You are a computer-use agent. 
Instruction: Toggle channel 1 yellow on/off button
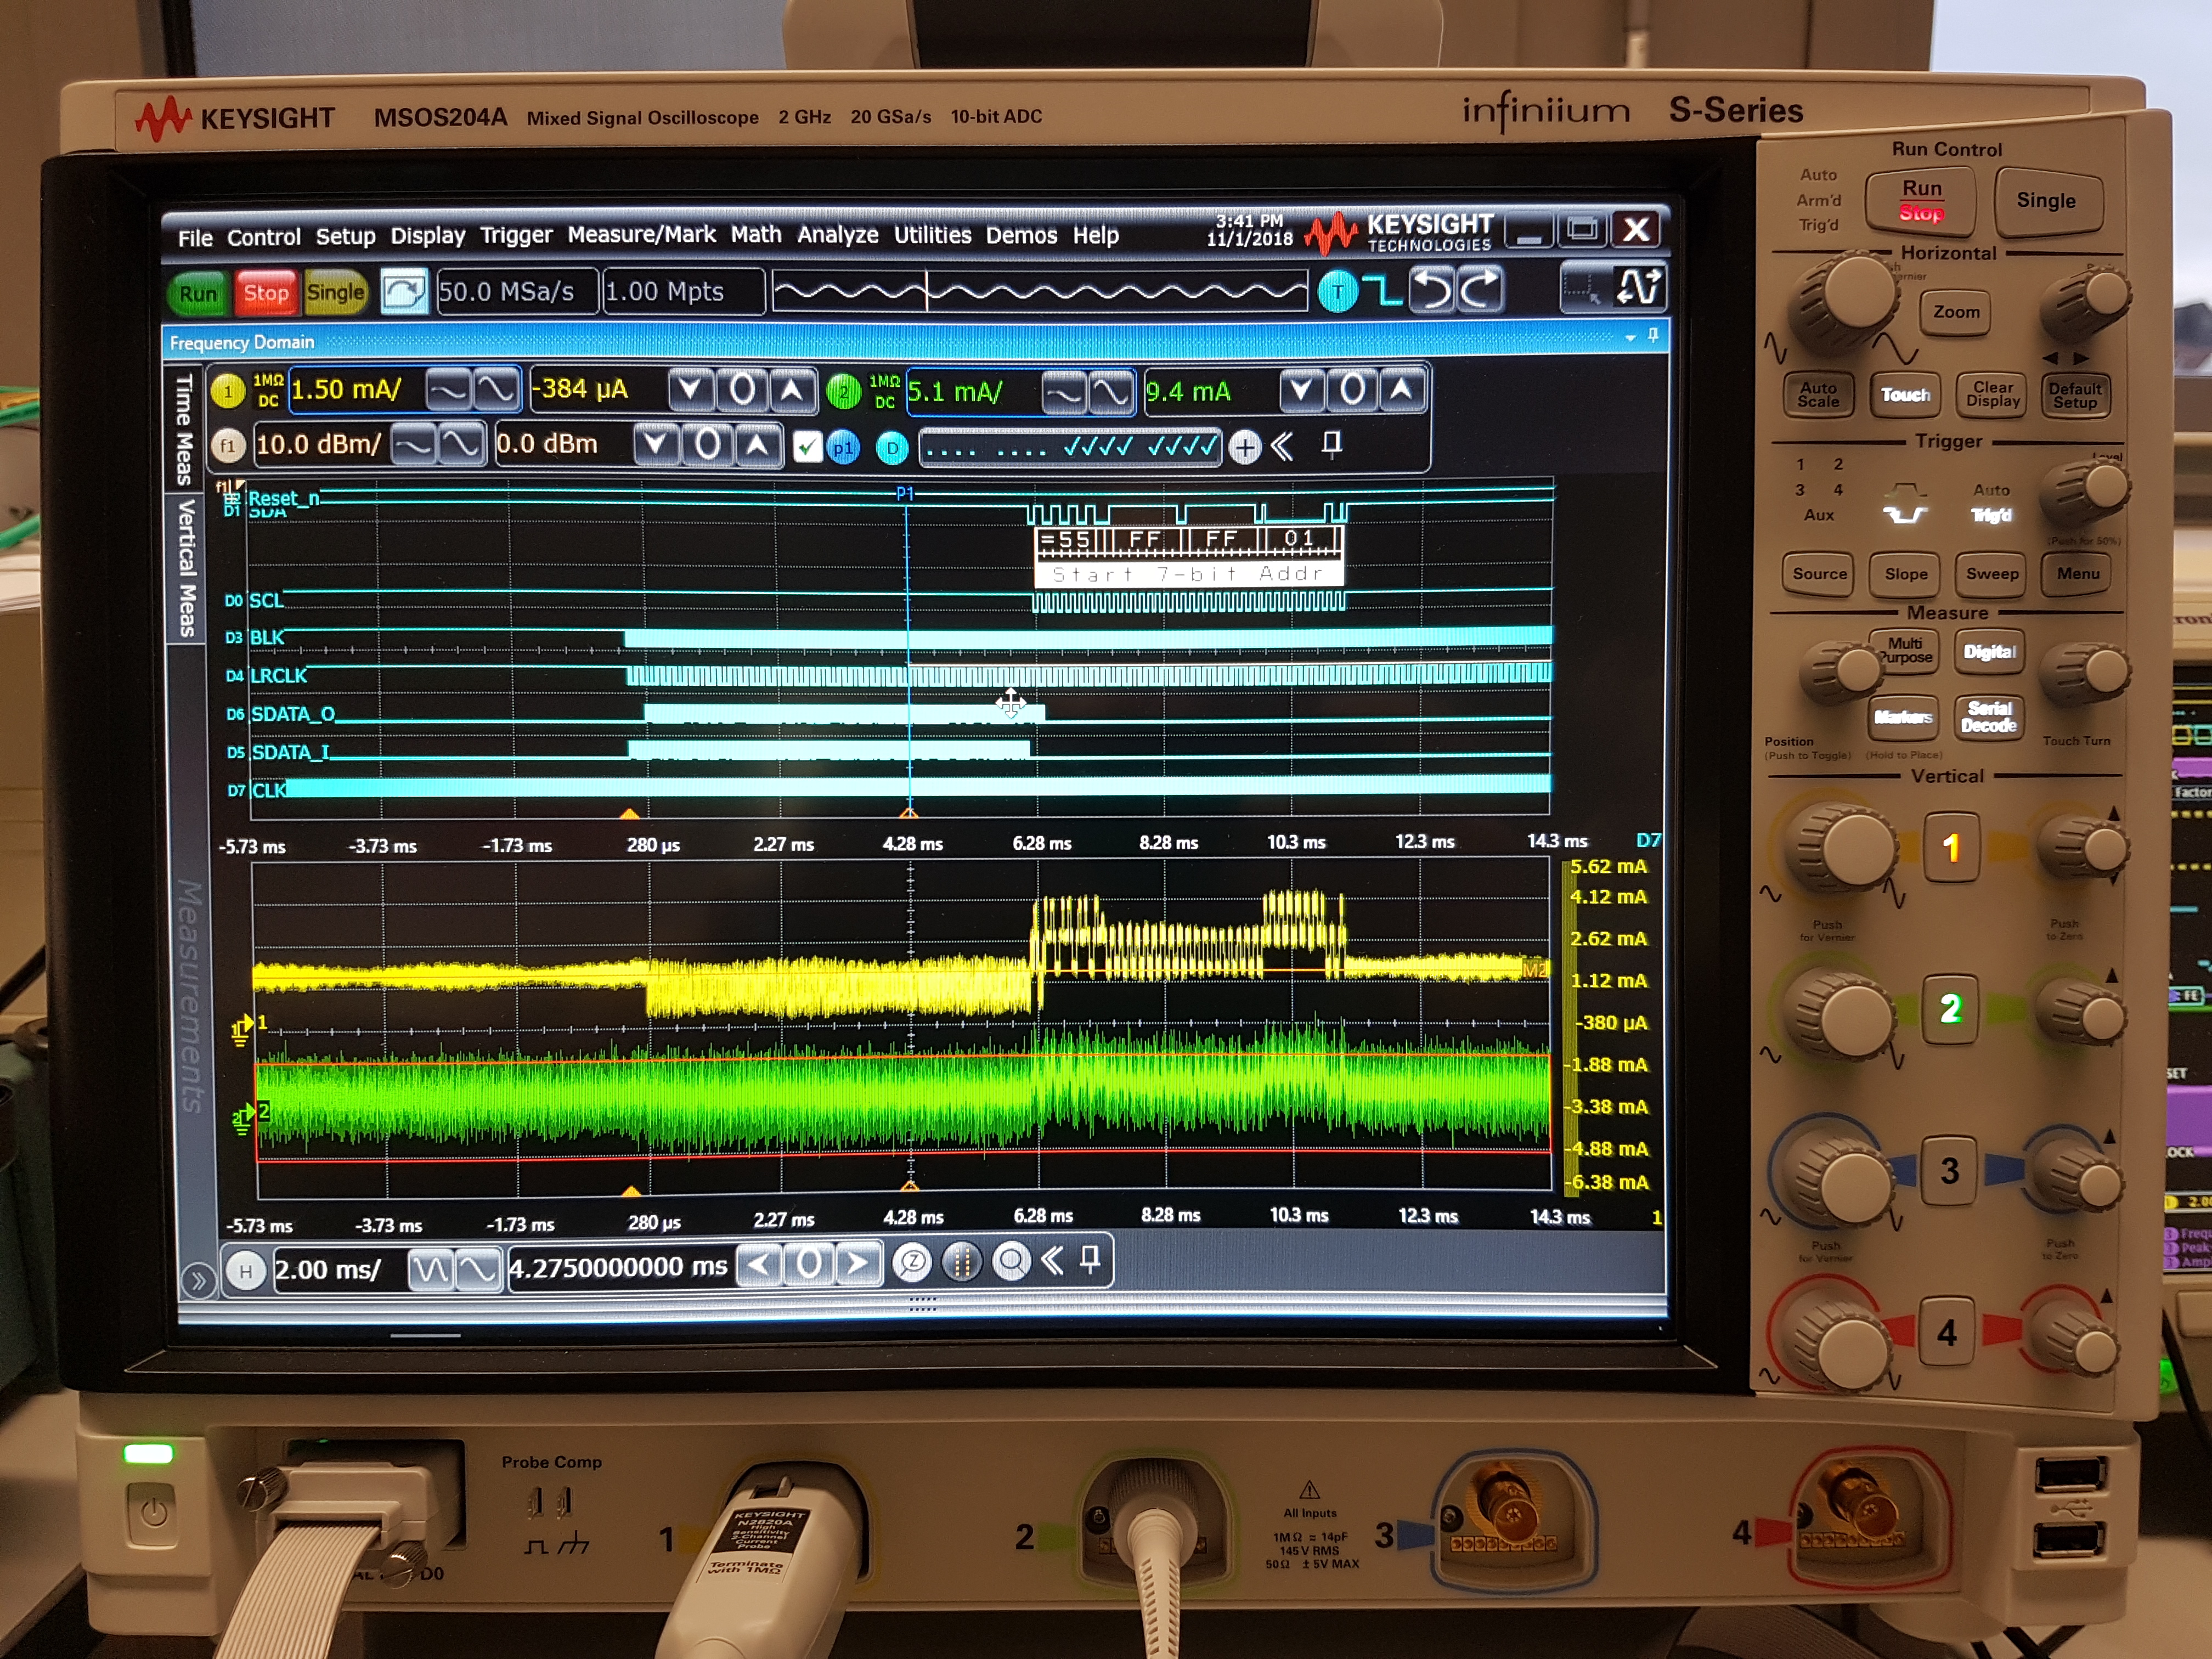228,391
